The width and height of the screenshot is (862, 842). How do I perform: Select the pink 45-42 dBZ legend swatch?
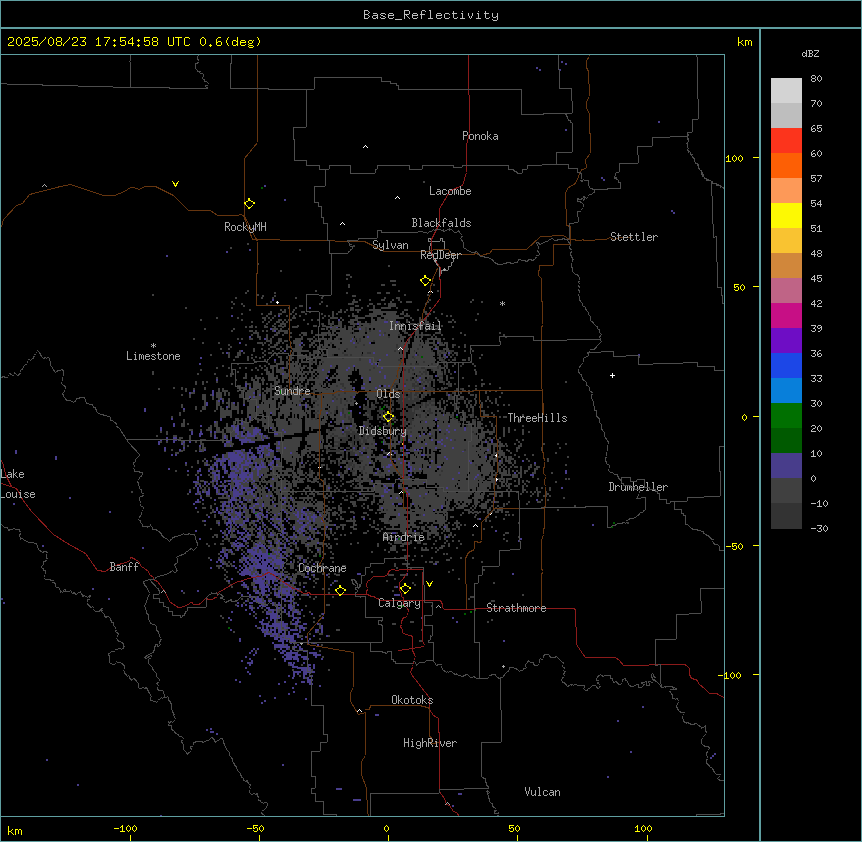click(x=786, y=291)
